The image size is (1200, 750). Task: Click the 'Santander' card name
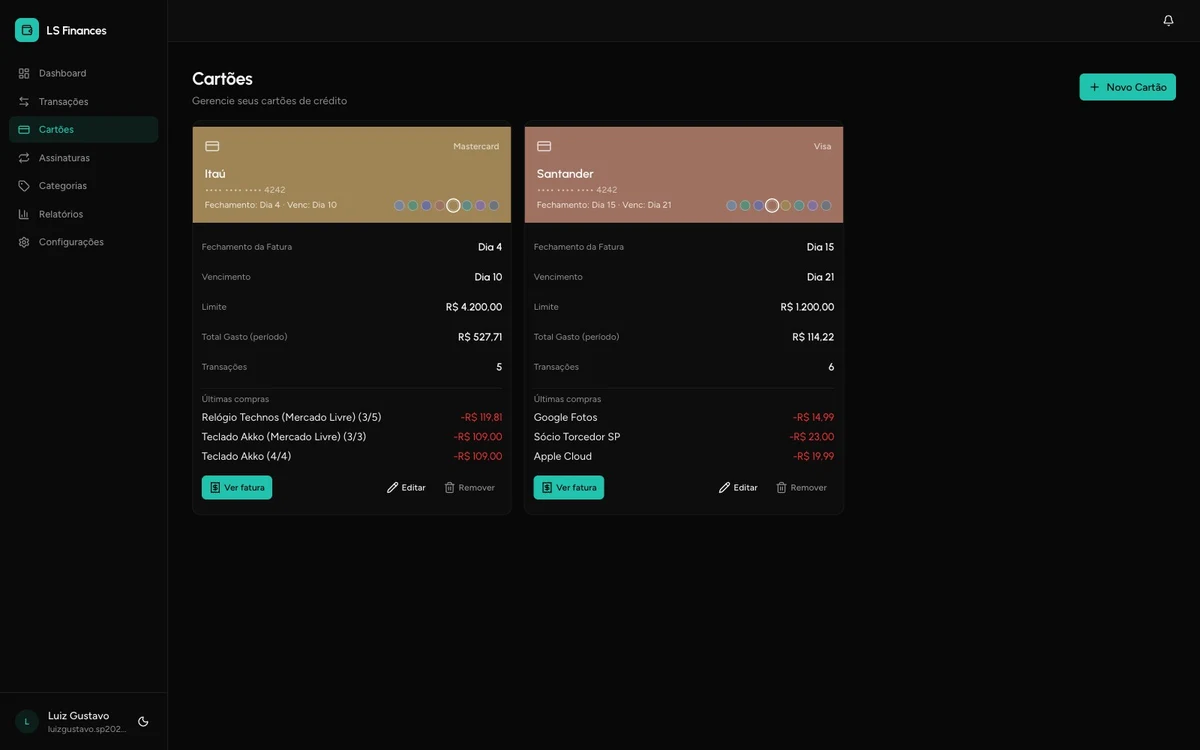(x=565, y=174)
